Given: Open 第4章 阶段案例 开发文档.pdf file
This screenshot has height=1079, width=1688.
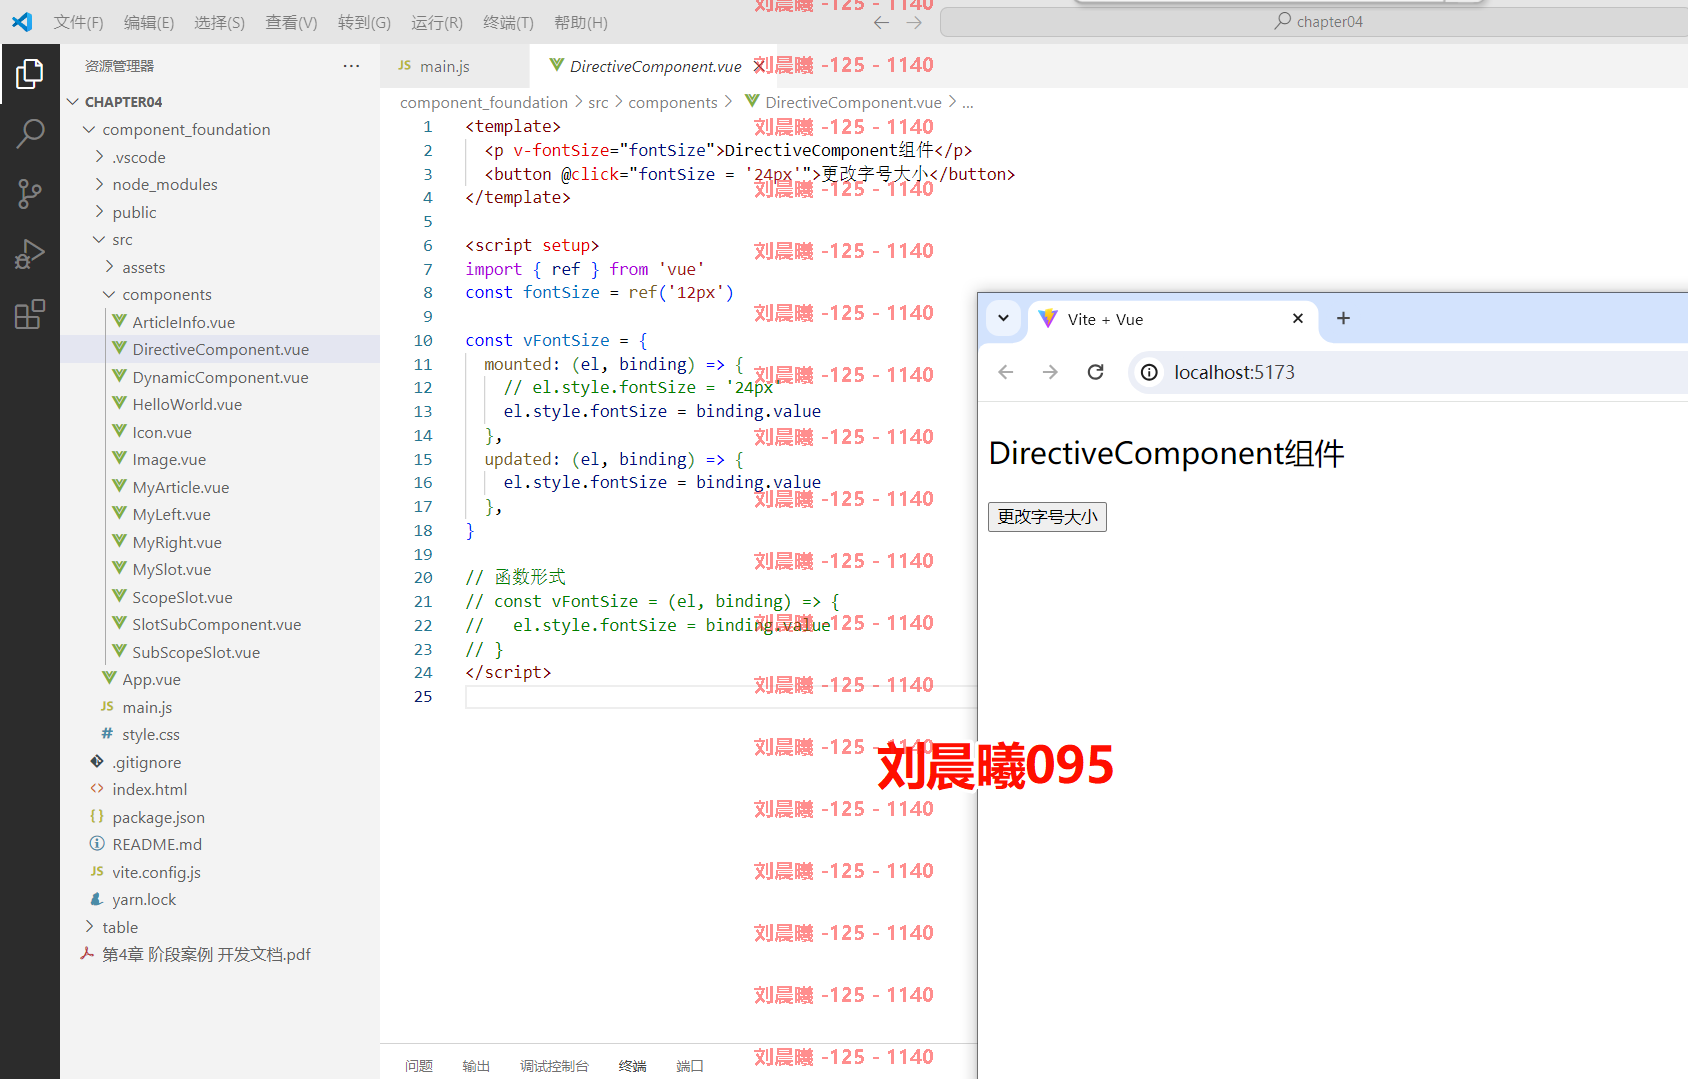Looking at the screenshot, I should click(220, 954).
